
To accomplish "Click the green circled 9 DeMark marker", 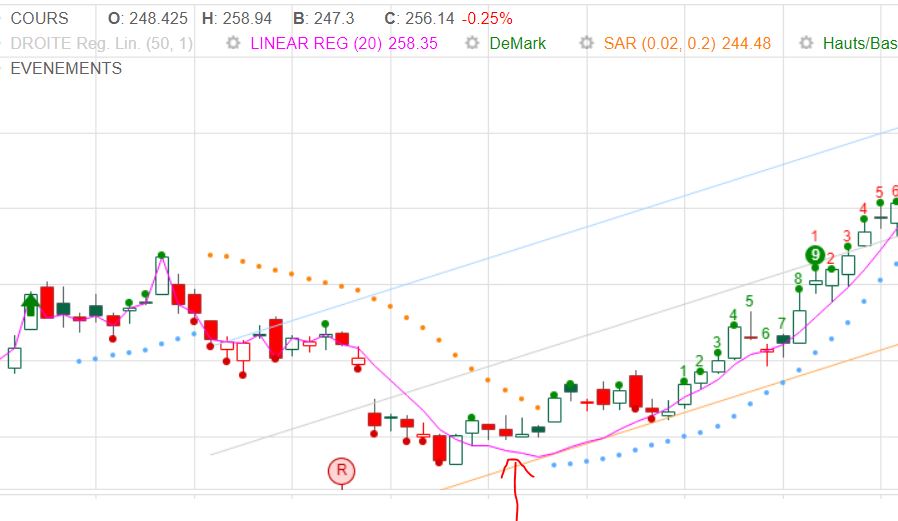I will coord(814,255).
